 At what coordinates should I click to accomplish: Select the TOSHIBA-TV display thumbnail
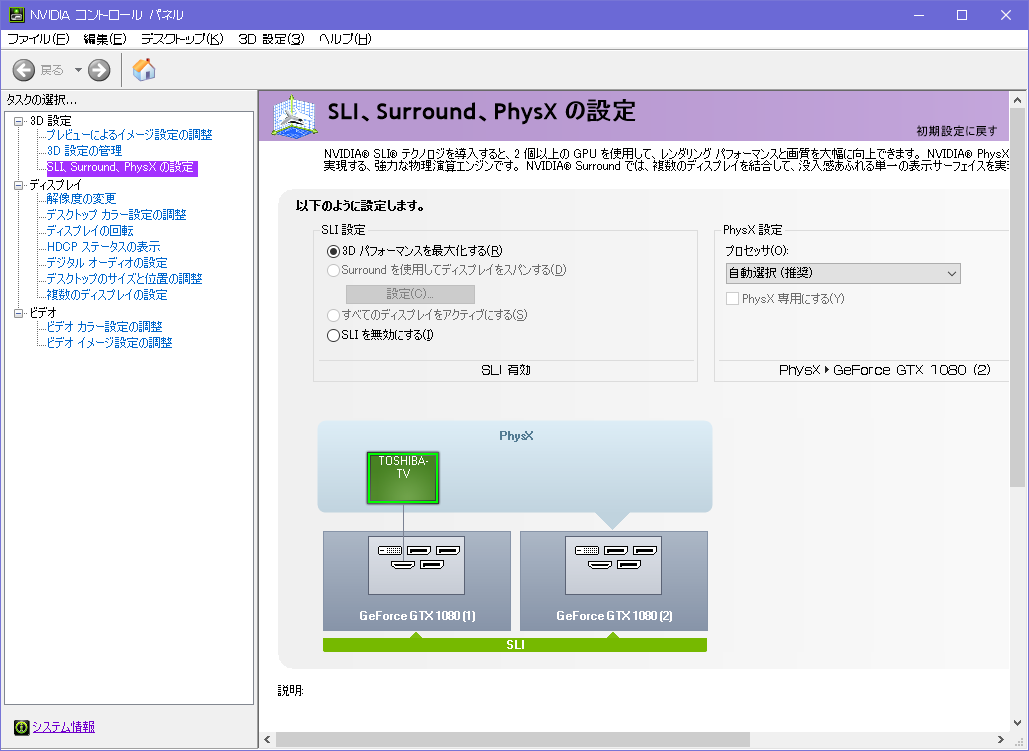(403, 478)
